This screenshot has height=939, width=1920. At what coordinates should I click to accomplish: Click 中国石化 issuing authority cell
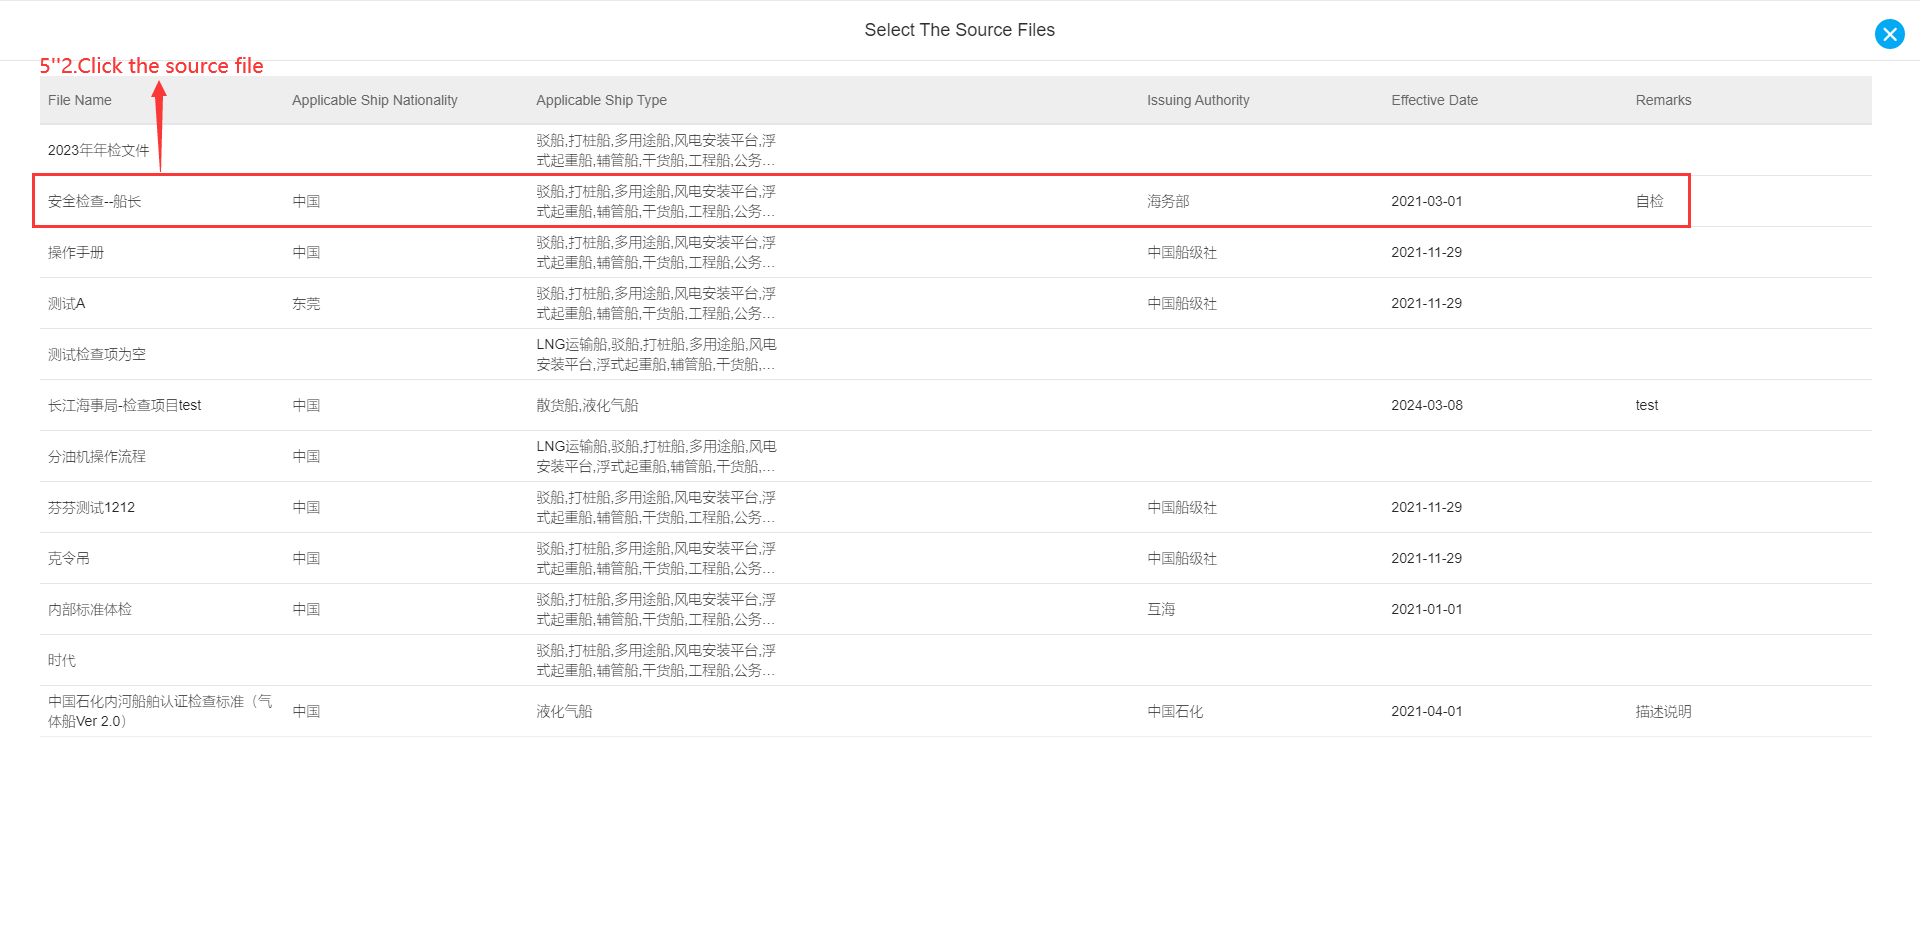(x=1175, y=711)
